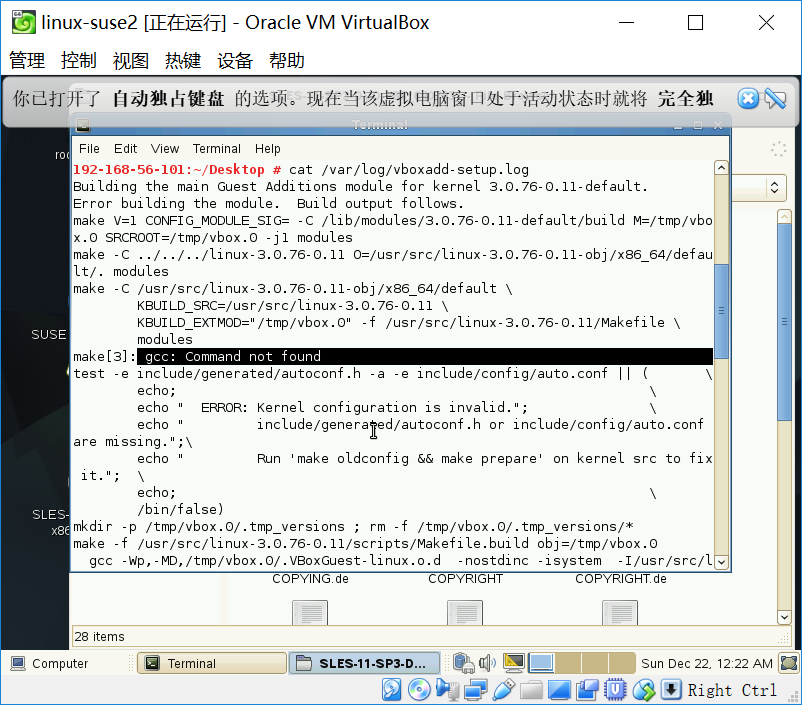Open the Terminal View menu
Image resolution: width=802 pixels, height=705 pixels.
165,148
